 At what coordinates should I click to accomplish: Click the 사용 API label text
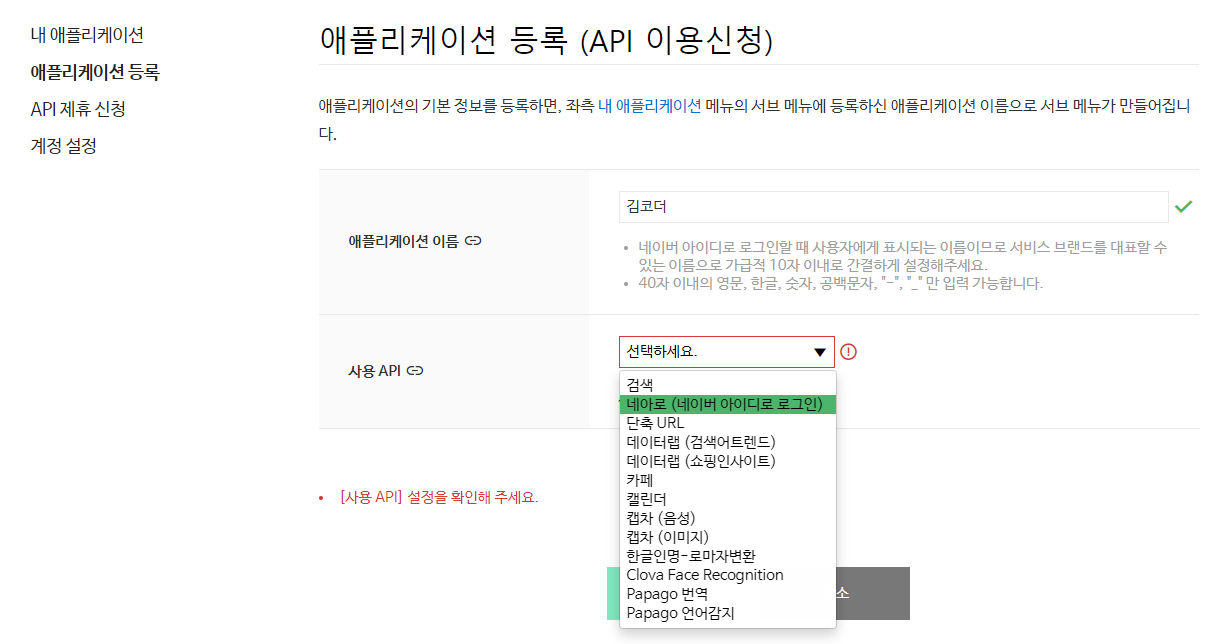click(374, 371)
